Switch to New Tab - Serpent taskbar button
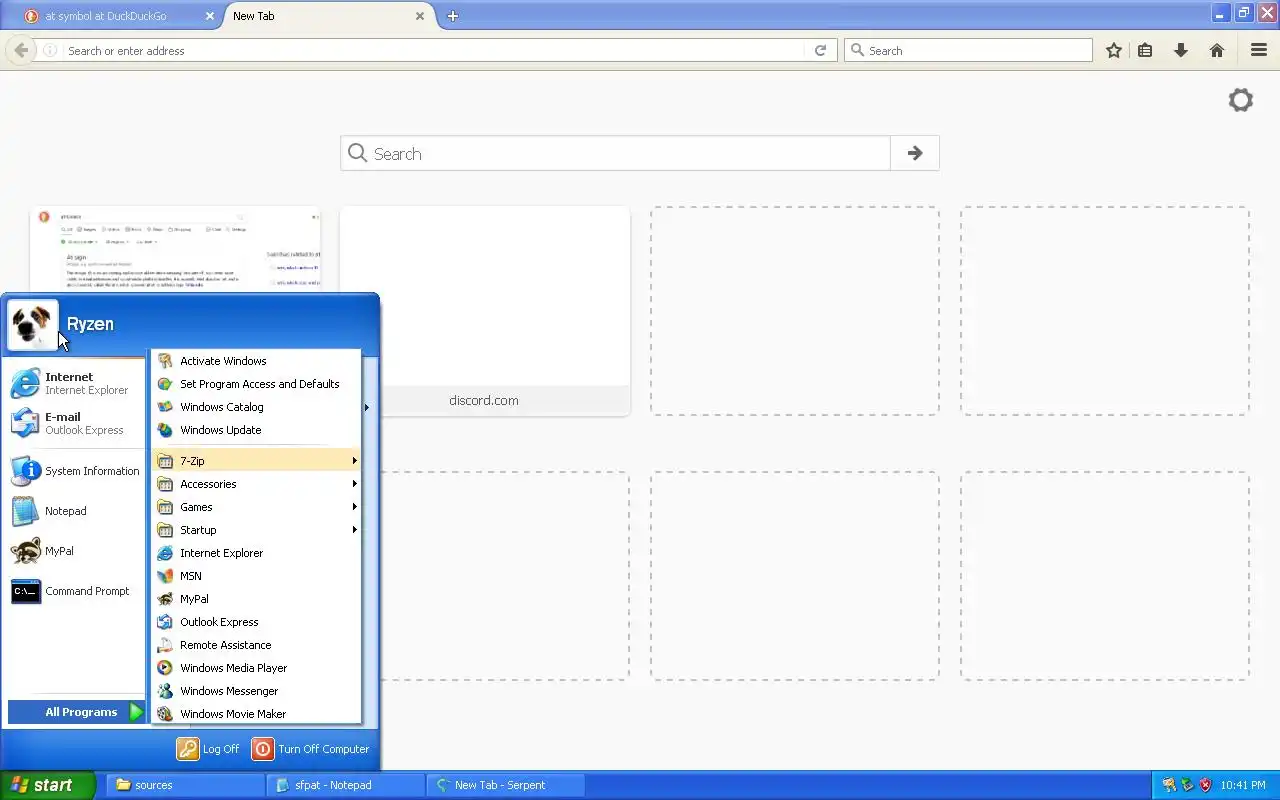Screen dimensions: 1280x800 point(505,785)
